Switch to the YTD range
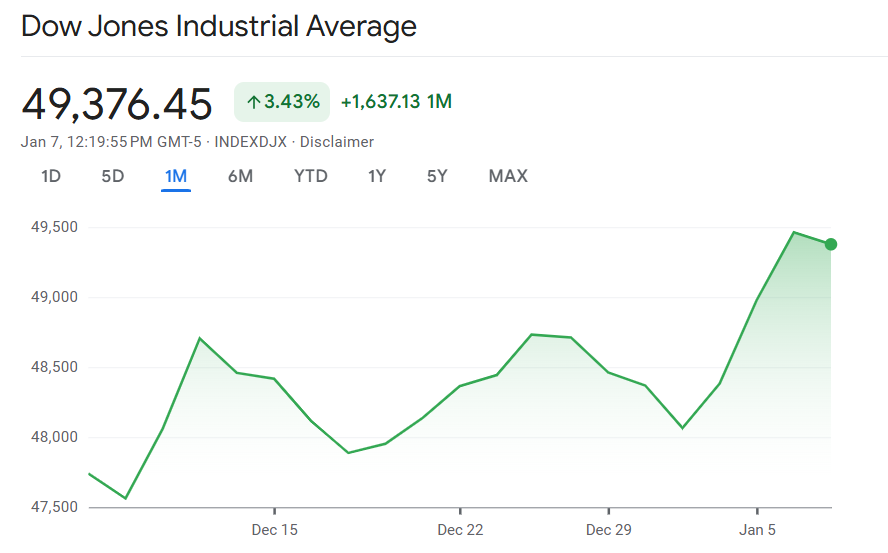This screenshot has height=553, width=888. [x=311, y=177]
